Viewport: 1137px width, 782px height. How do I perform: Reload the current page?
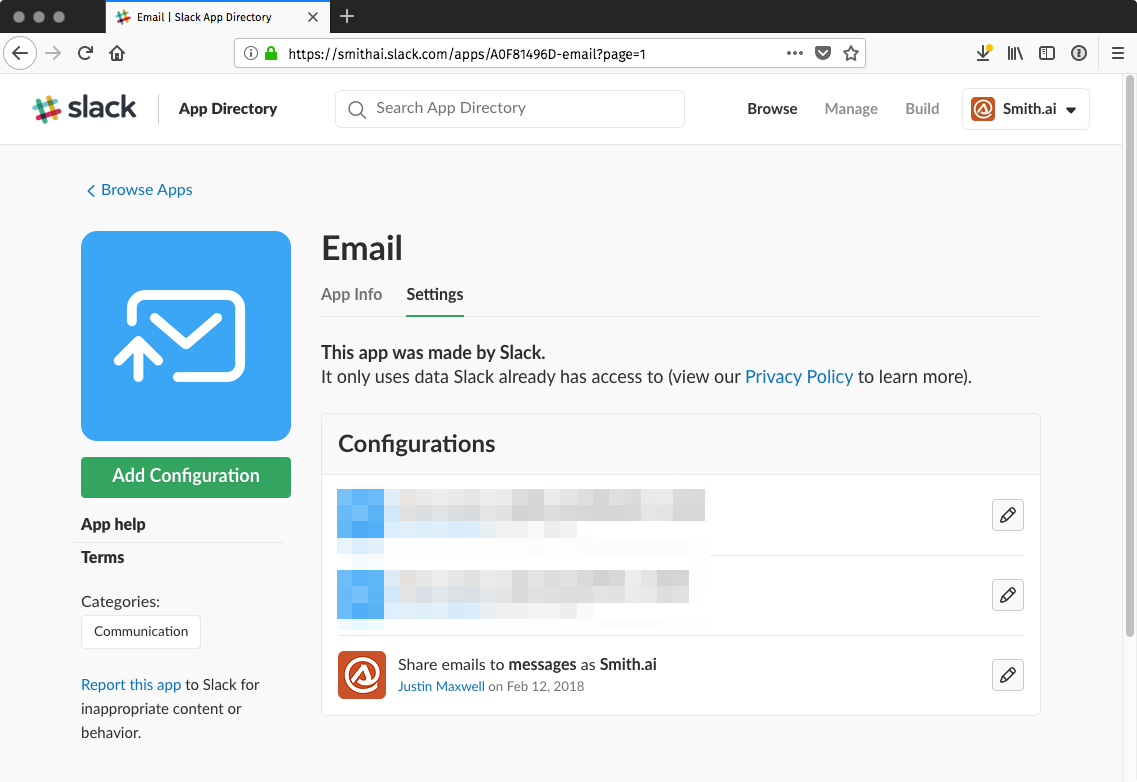point(85,53)
